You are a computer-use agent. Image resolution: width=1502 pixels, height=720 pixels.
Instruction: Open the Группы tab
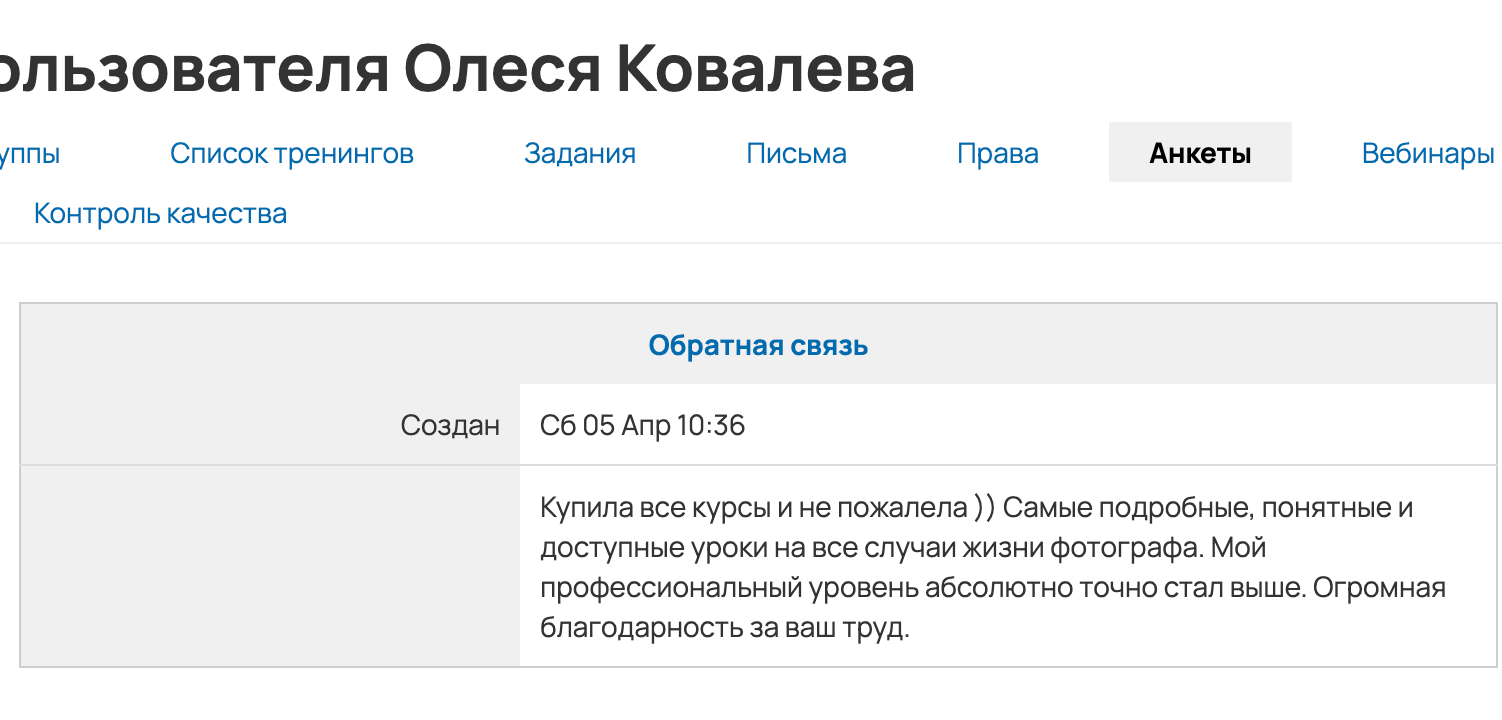[30, 153]
